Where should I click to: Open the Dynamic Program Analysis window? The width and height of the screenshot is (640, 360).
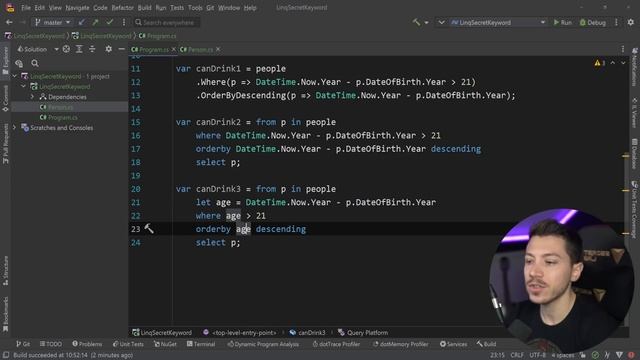pyautogui.click(x=263, y=344)
